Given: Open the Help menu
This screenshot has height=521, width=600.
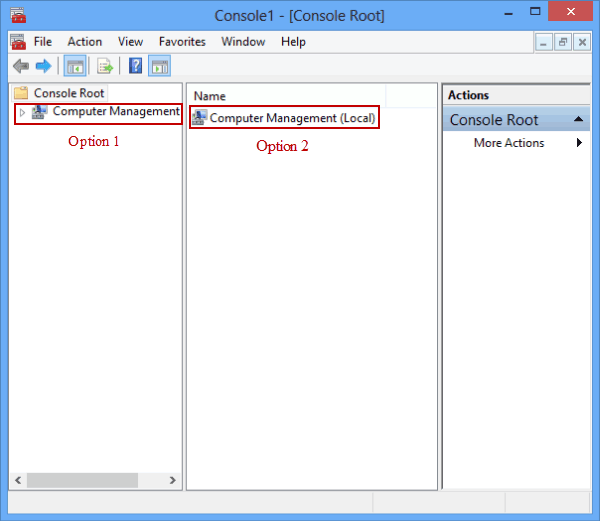Looking at the screenshot, I should point(293,41).
